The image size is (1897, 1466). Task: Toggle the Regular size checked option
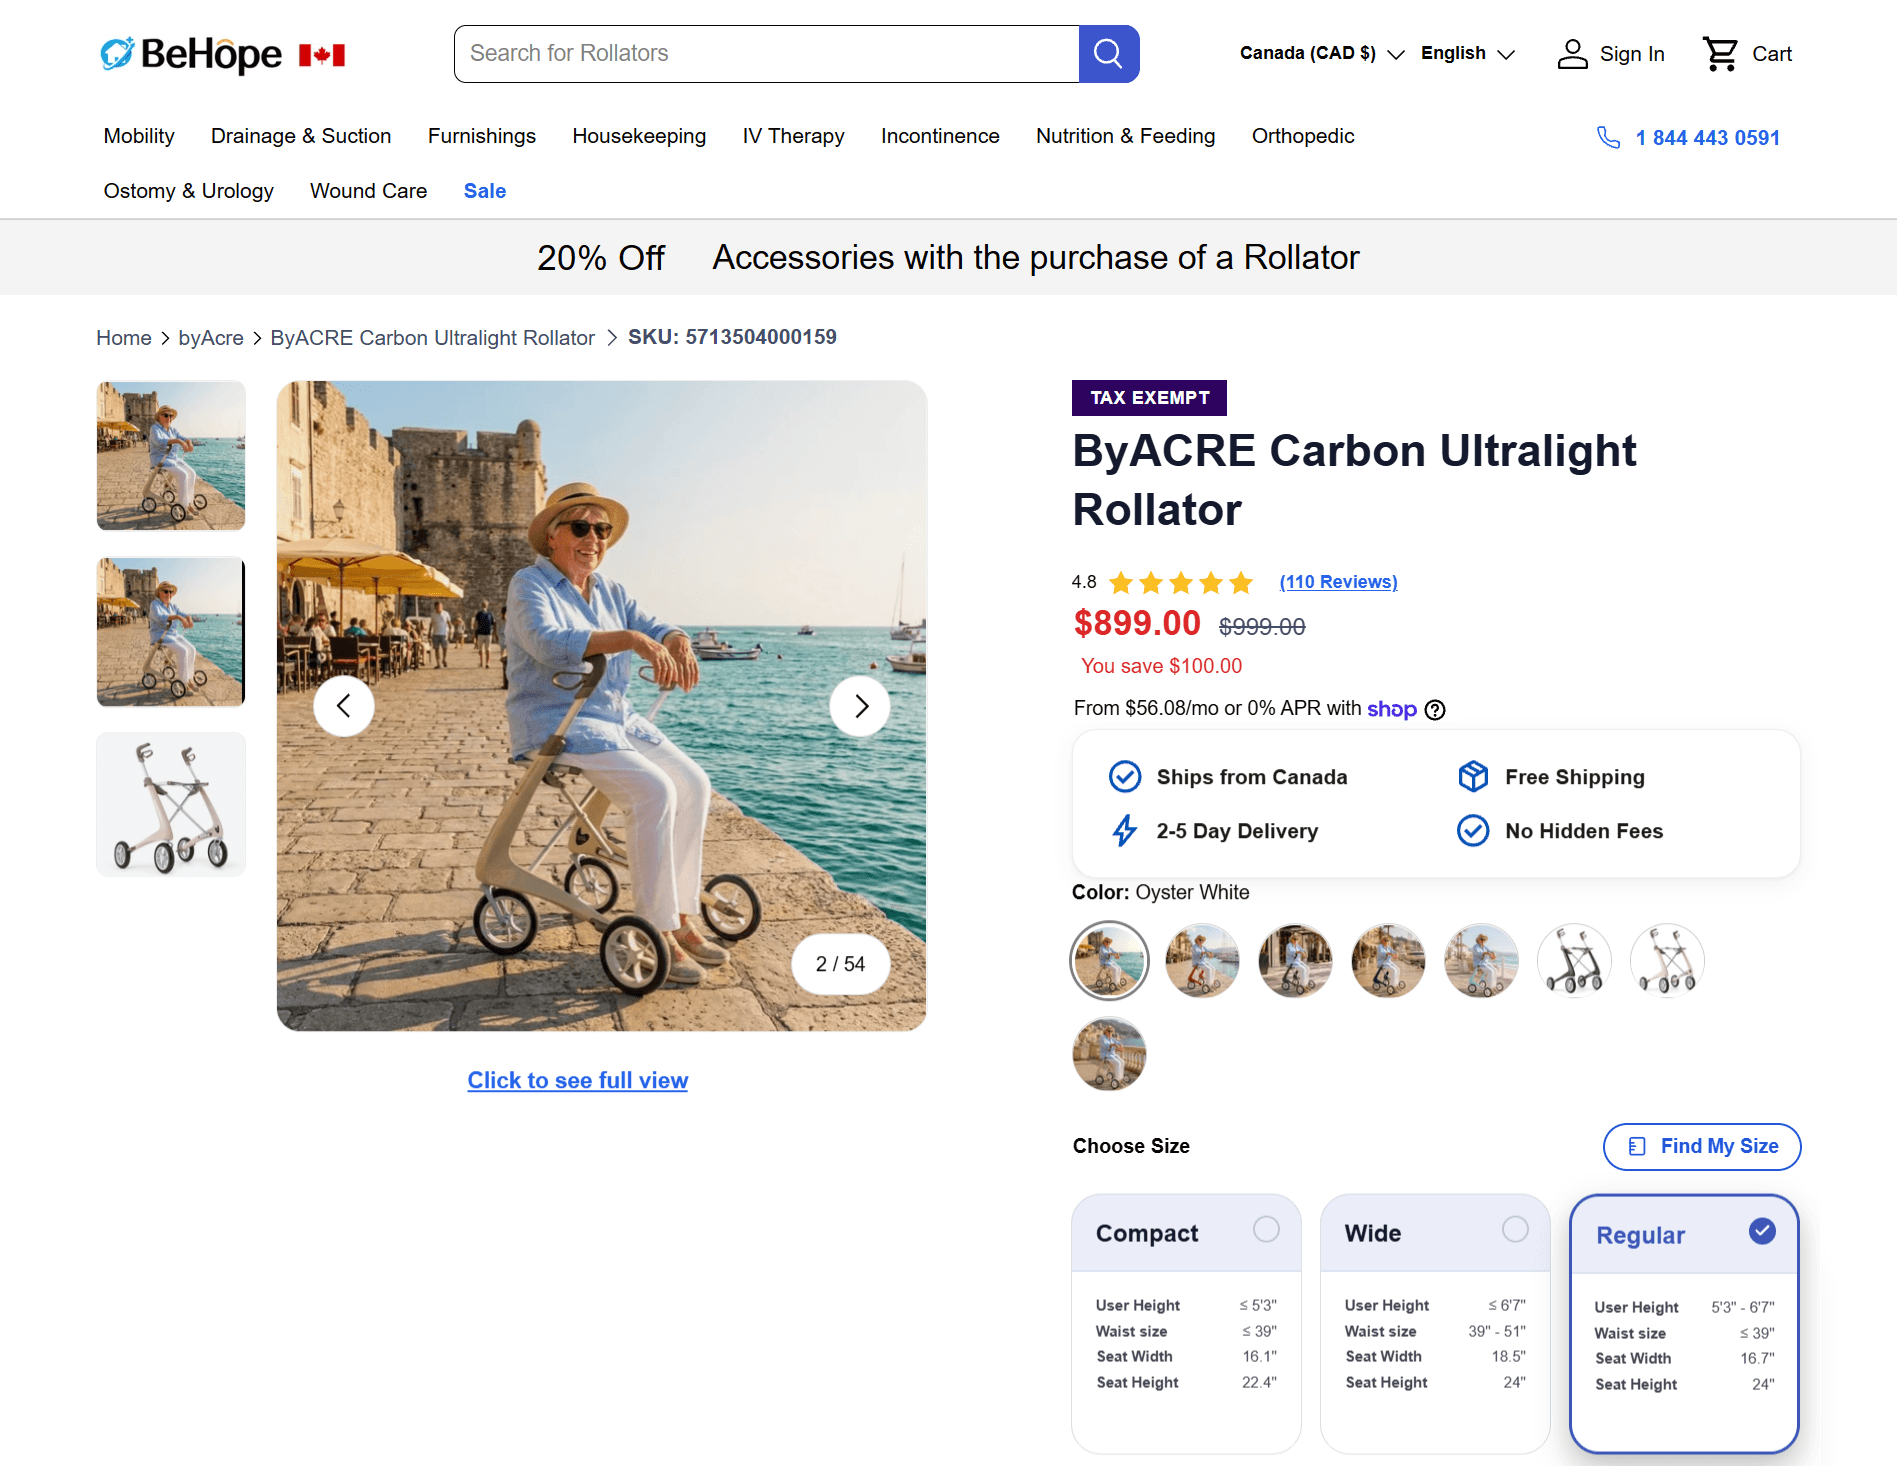1762,1231
